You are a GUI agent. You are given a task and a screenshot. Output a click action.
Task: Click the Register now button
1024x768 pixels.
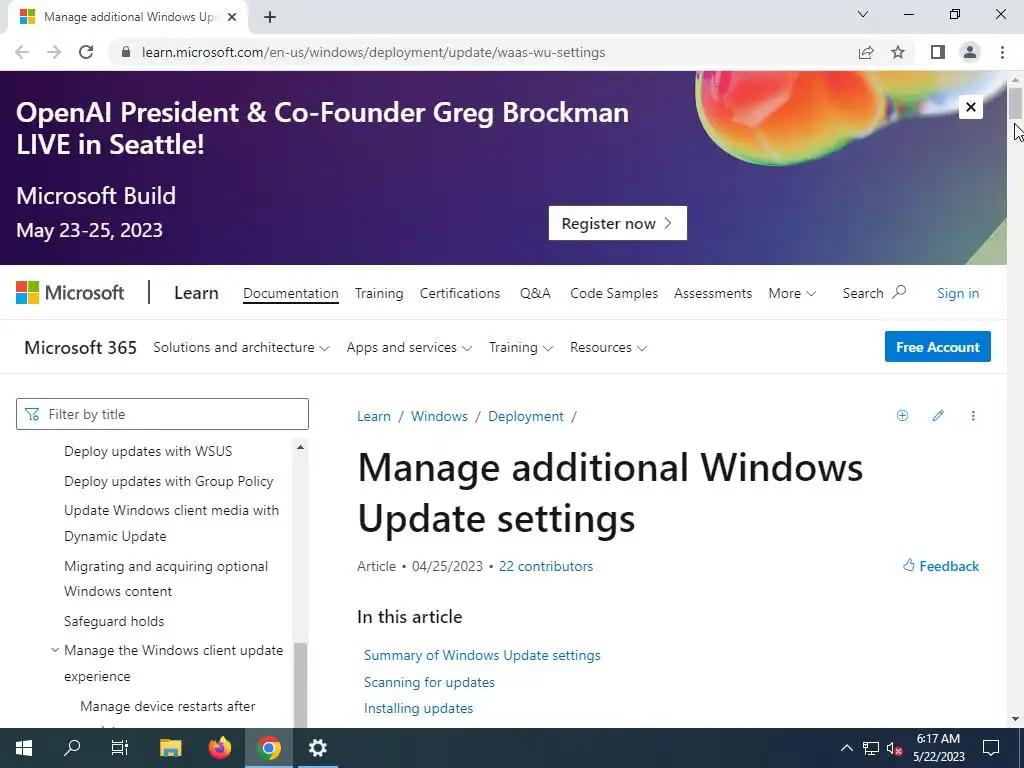click(x=617, y=223)
